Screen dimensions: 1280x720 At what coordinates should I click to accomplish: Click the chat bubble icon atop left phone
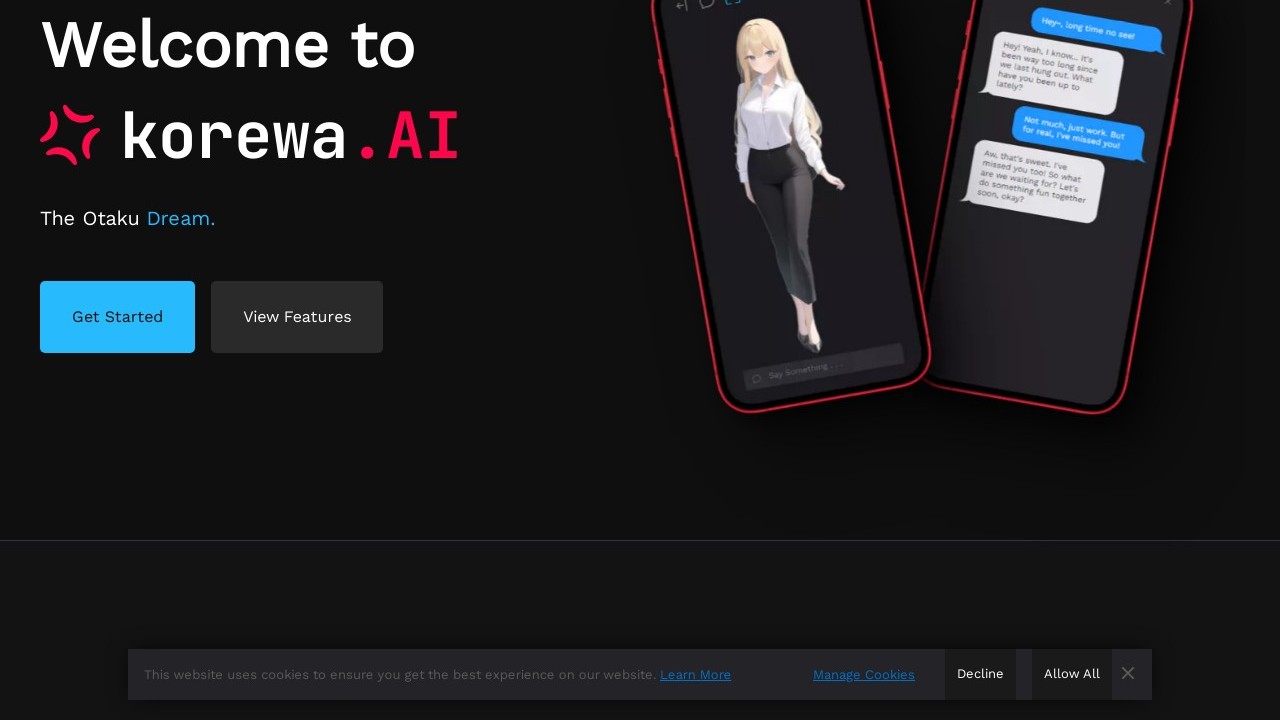tap(707, 4)
